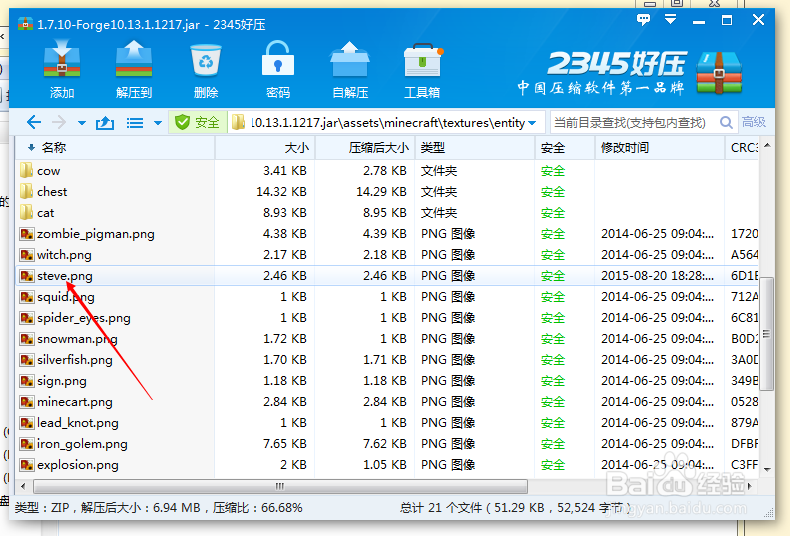Screen dimensions: 790x536
Task: Click the image icon beside witch.png
Action: point(26,255)
